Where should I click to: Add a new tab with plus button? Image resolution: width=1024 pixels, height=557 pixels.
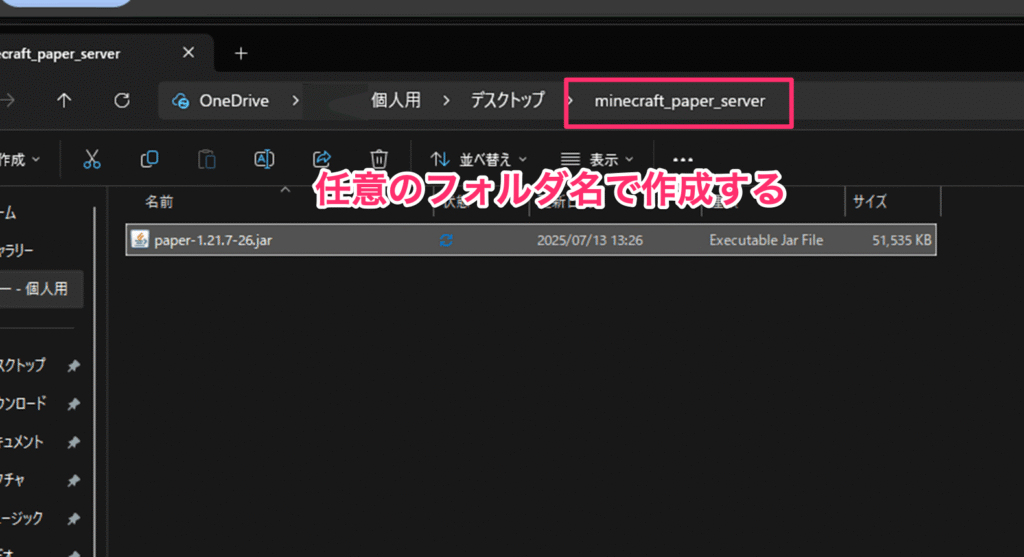point(241,54)
